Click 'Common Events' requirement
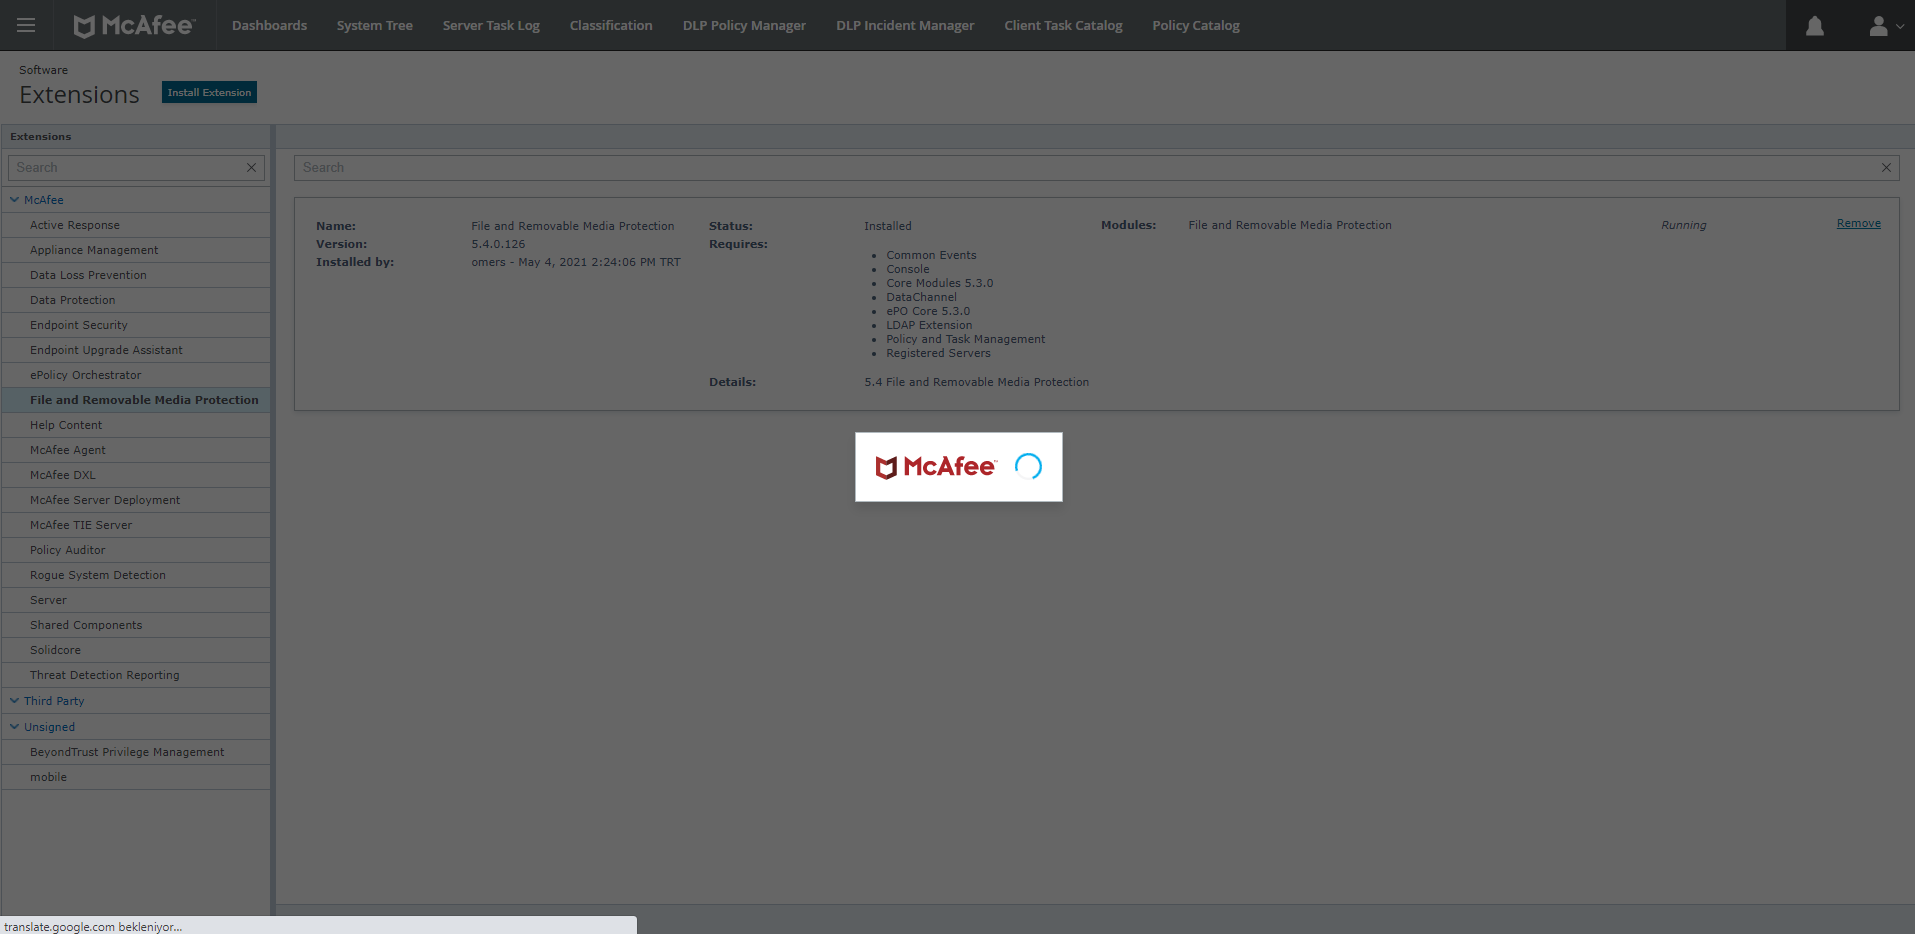This screenshot has width=1915, height=934. (931, 255)
